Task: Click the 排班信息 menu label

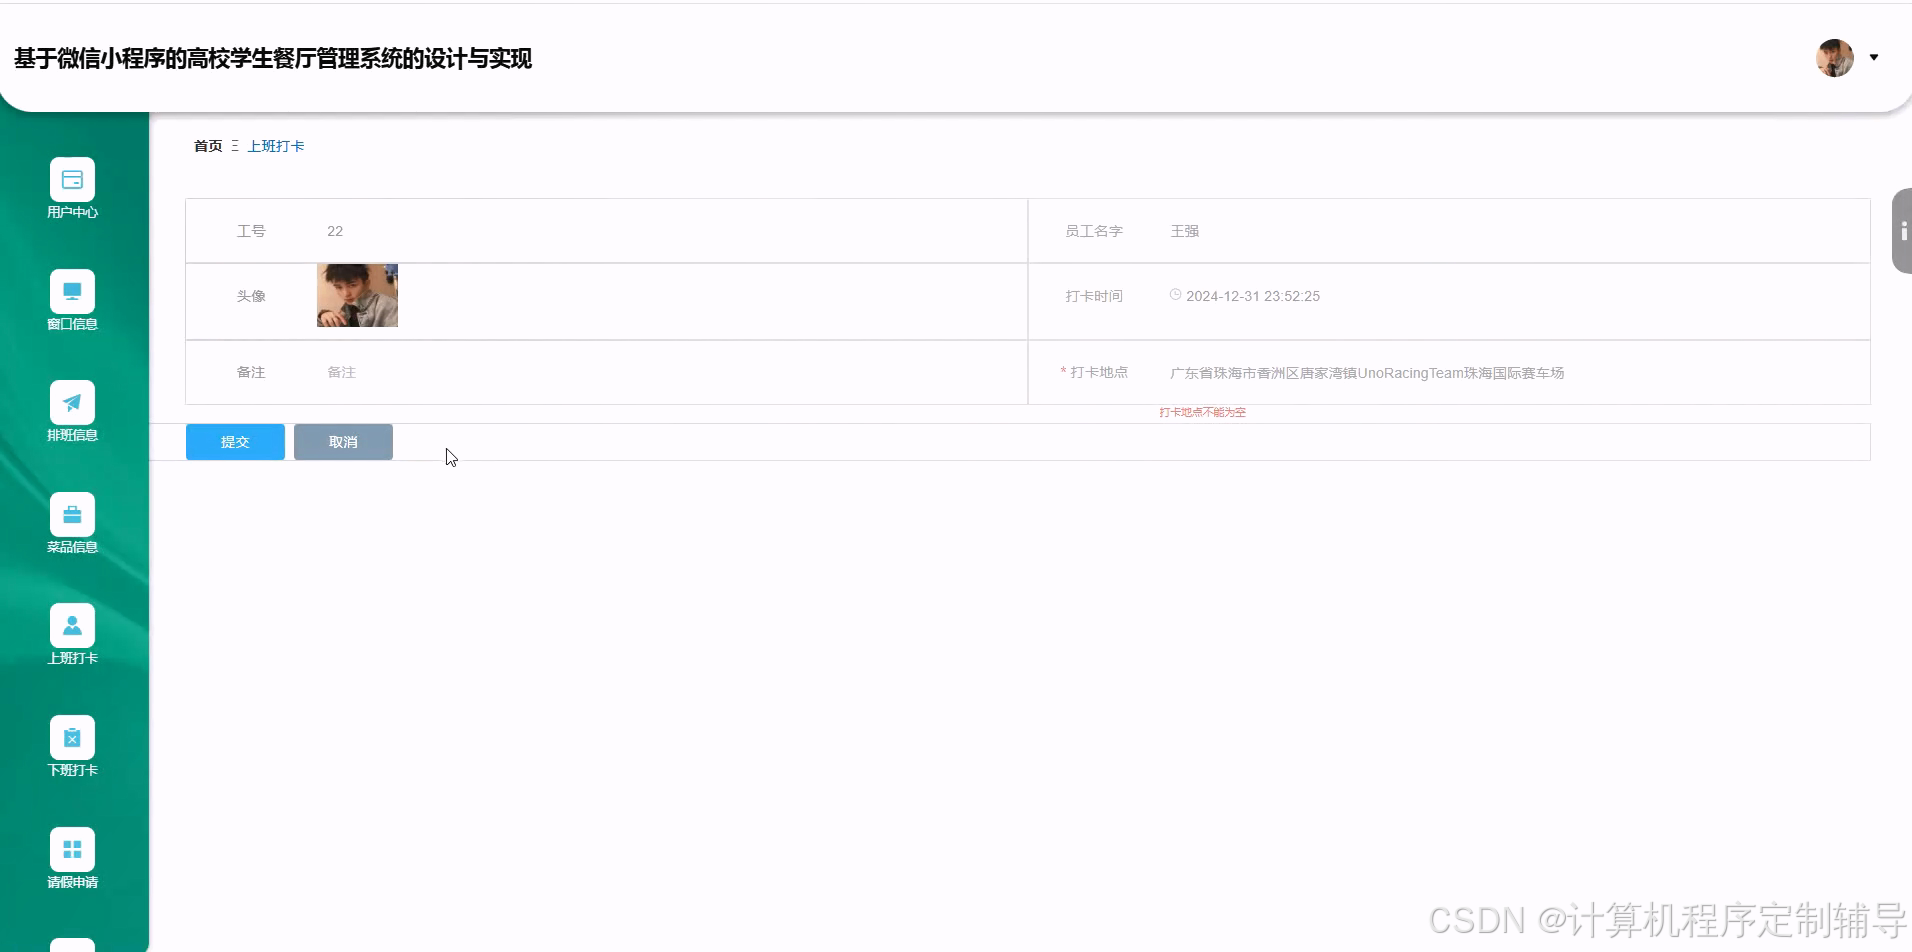Action: [72, 435]
